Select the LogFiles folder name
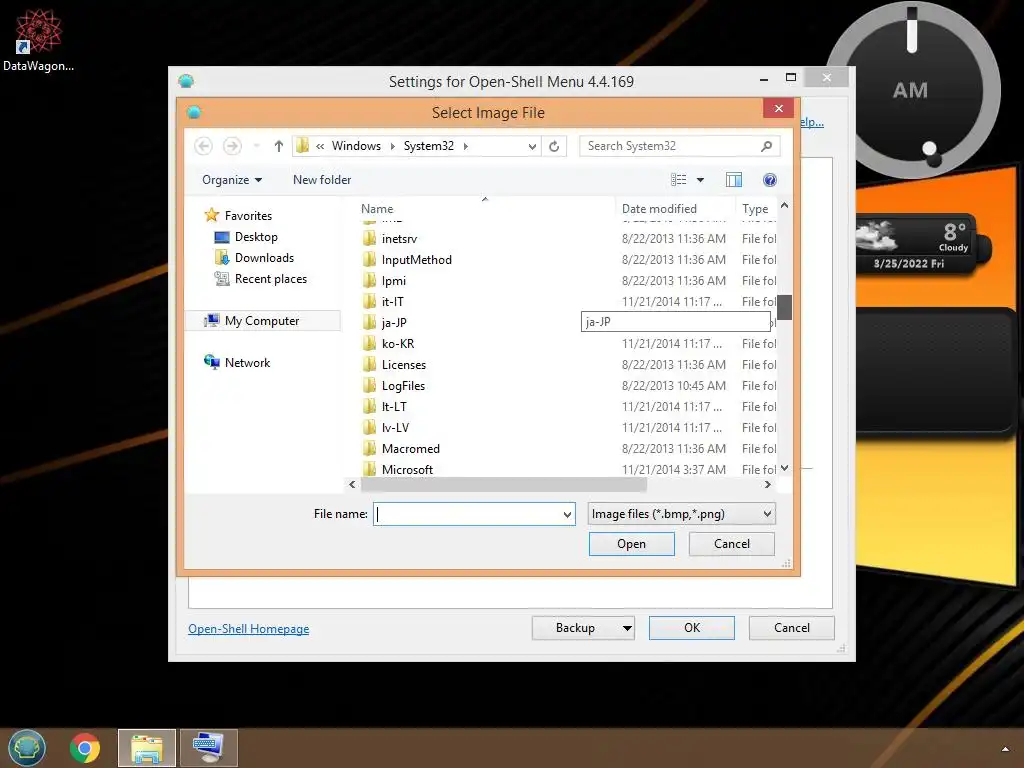The image size is (1024, 768). pyautogui.click(x=403, y=385)
